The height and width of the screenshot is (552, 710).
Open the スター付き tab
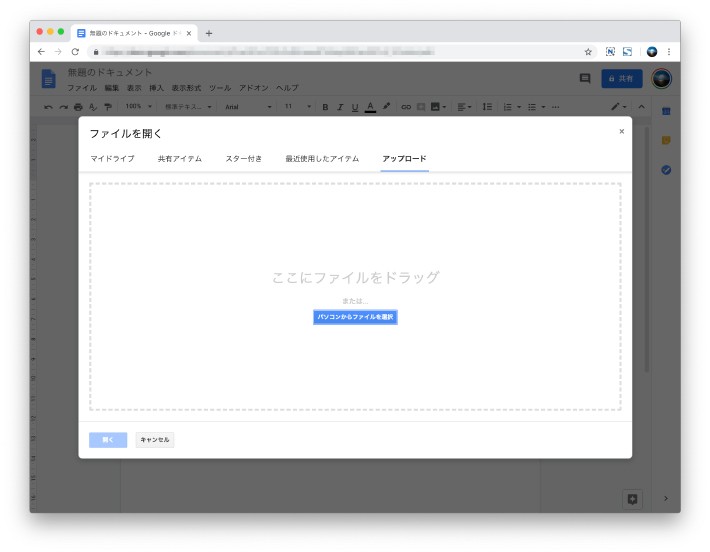pyautogui.click(x=244, y=158)
